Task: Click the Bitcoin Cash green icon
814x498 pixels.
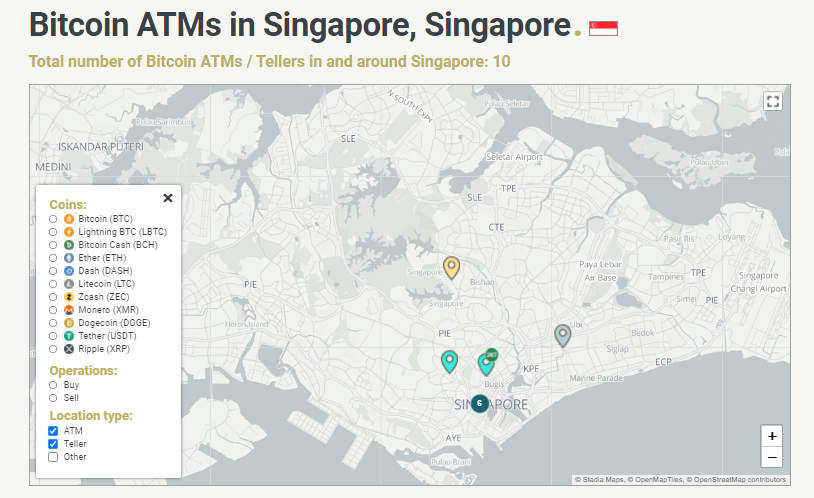Action: tap(69, 245)
